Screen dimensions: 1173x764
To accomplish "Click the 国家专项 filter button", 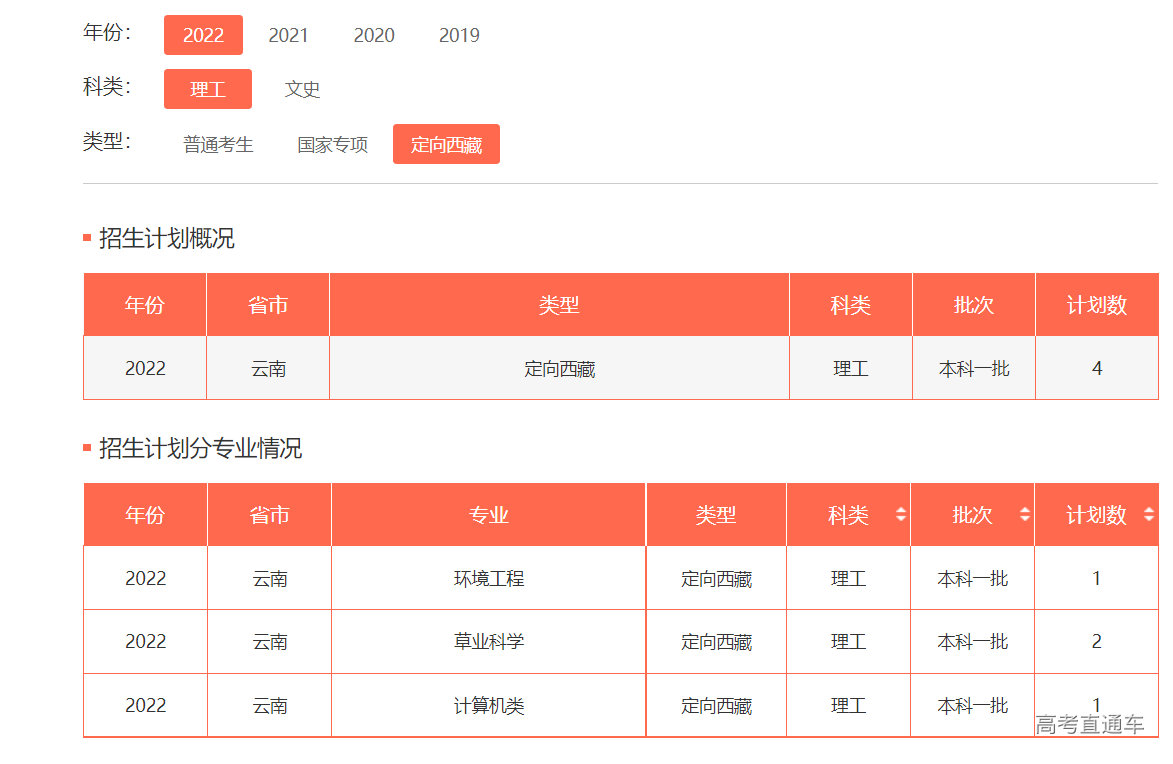I will click(x=332, y=143).
